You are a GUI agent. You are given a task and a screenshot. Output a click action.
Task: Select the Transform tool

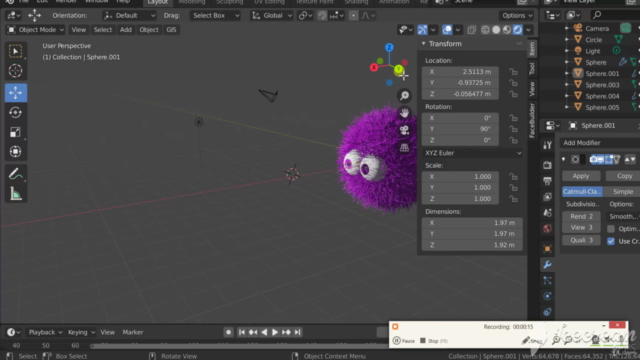(x=16, y=151)
